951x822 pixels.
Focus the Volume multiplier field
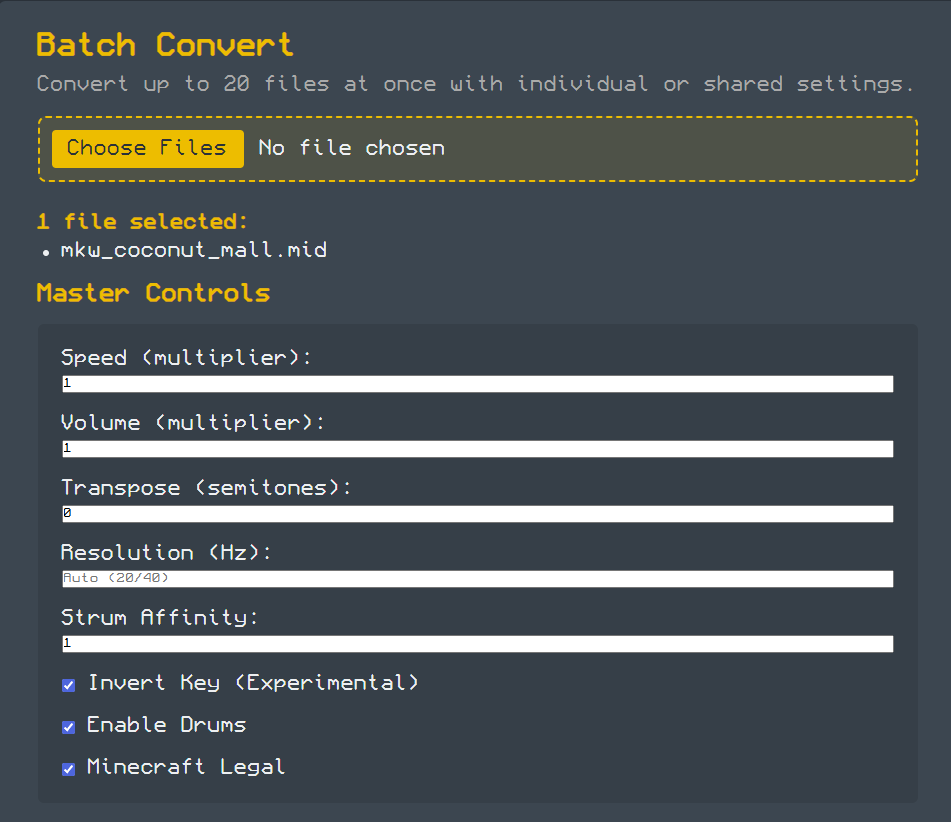point(477,448)
